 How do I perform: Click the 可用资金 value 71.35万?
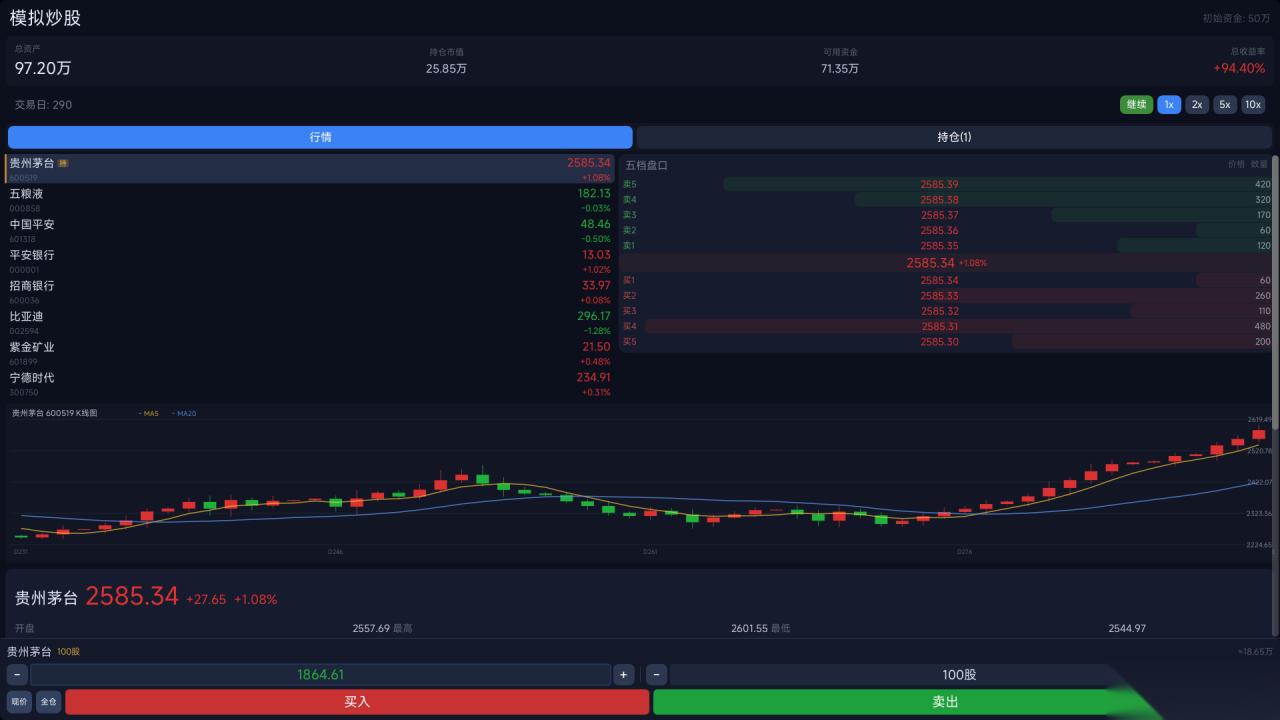tap(840, 69)
